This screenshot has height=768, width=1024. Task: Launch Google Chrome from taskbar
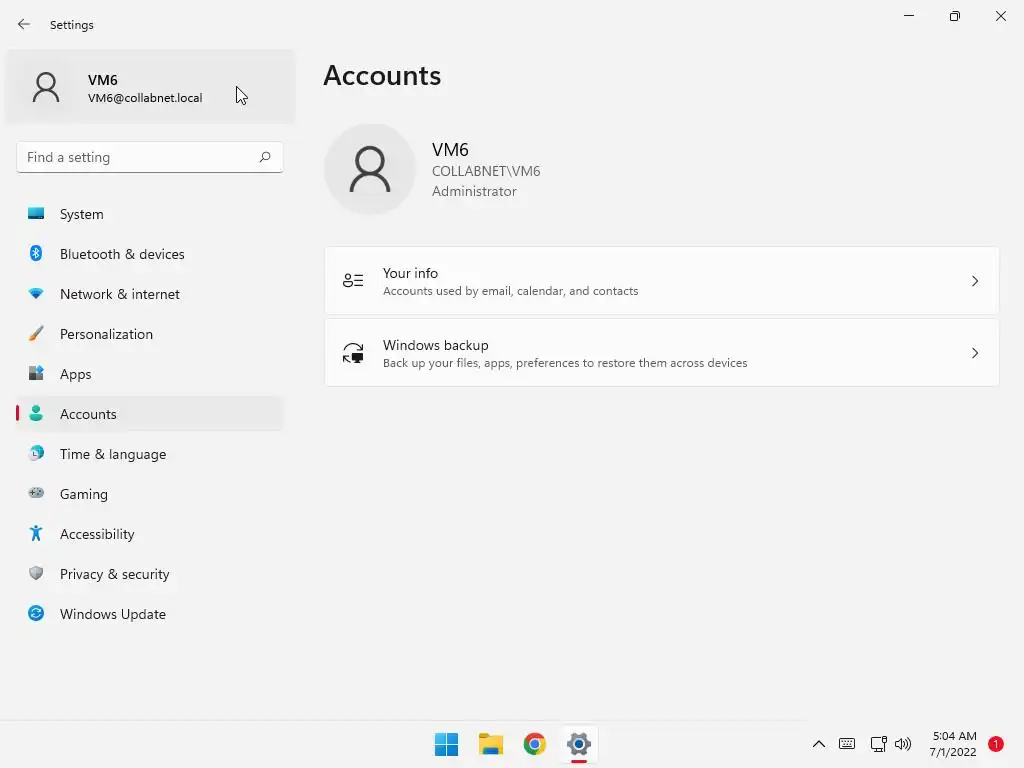(x=535, y=744)
